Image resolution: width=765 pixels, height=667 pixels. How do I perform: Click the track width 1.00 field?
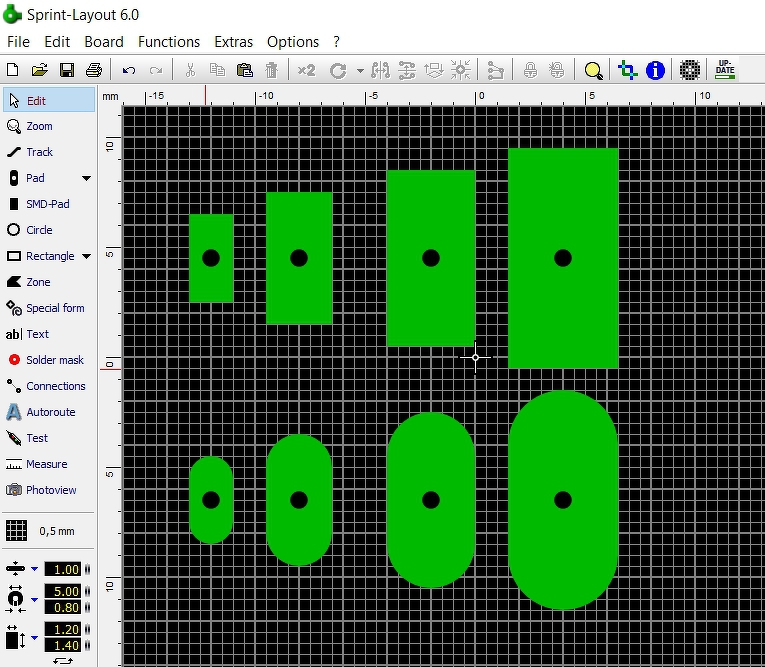(x=63, y=569)
